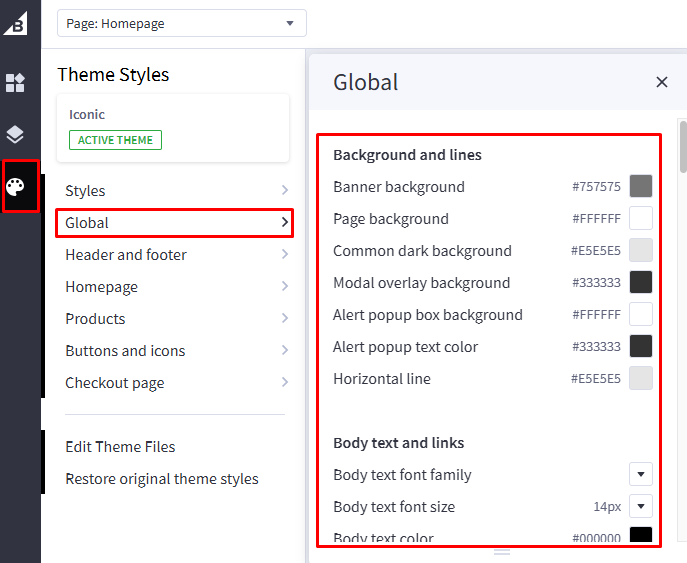Expand the Body text font family dropdown
This screenshot has width=687, height=563.
click(641, 475)
